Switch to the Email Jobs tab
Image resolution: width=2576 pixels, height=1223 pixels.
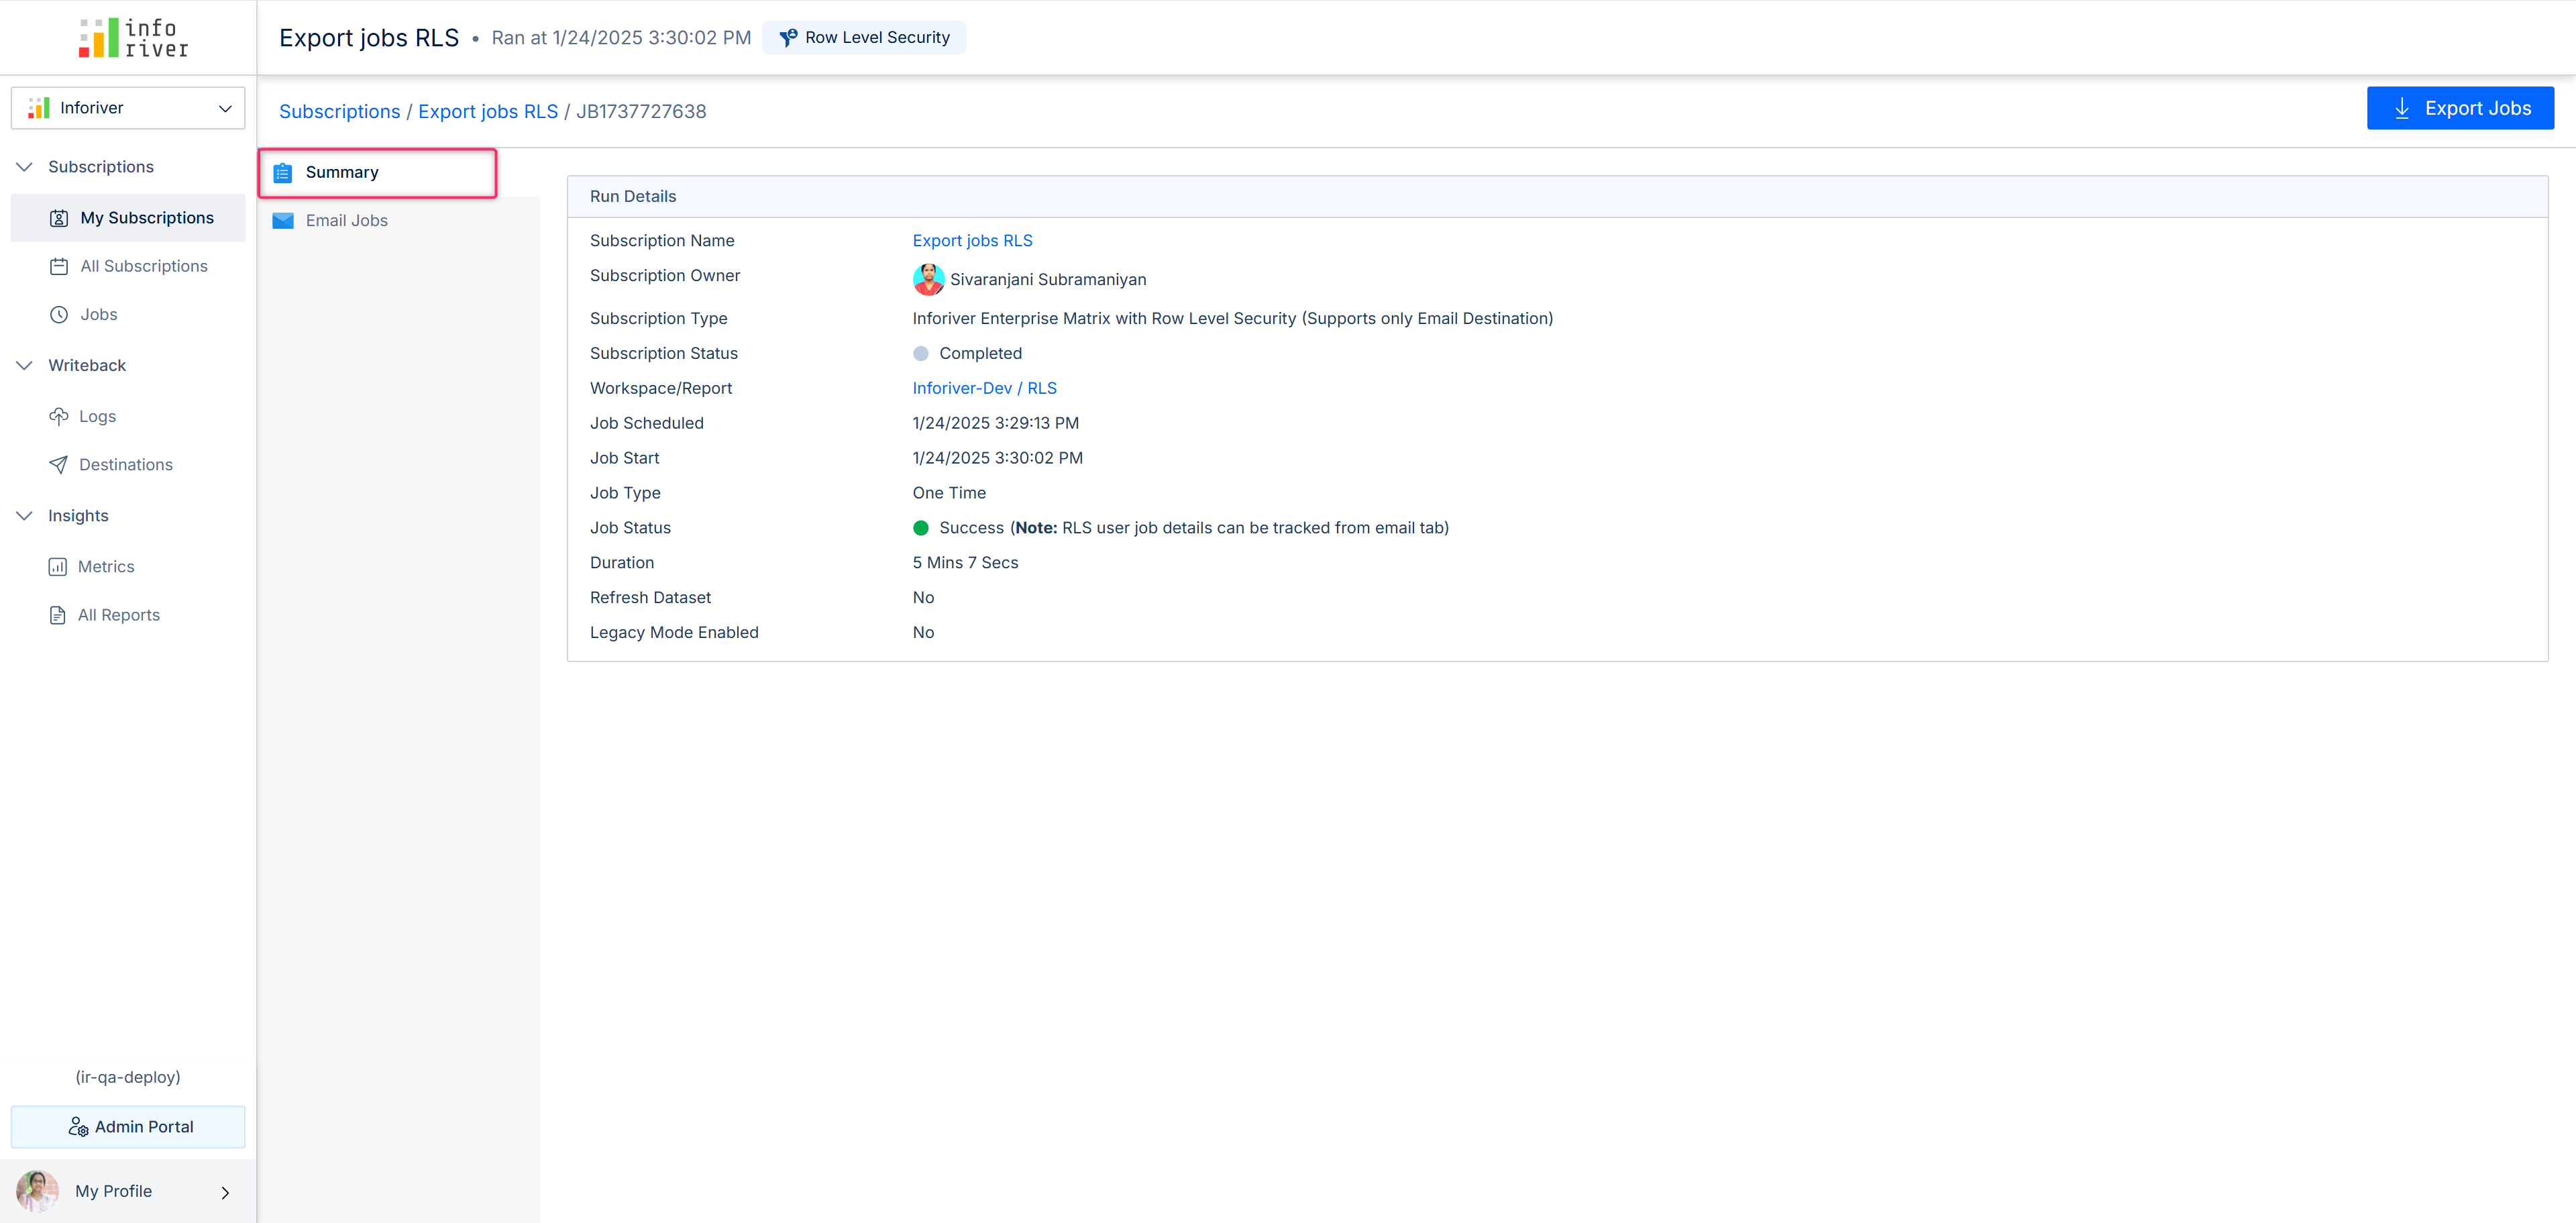coord(346,220)
